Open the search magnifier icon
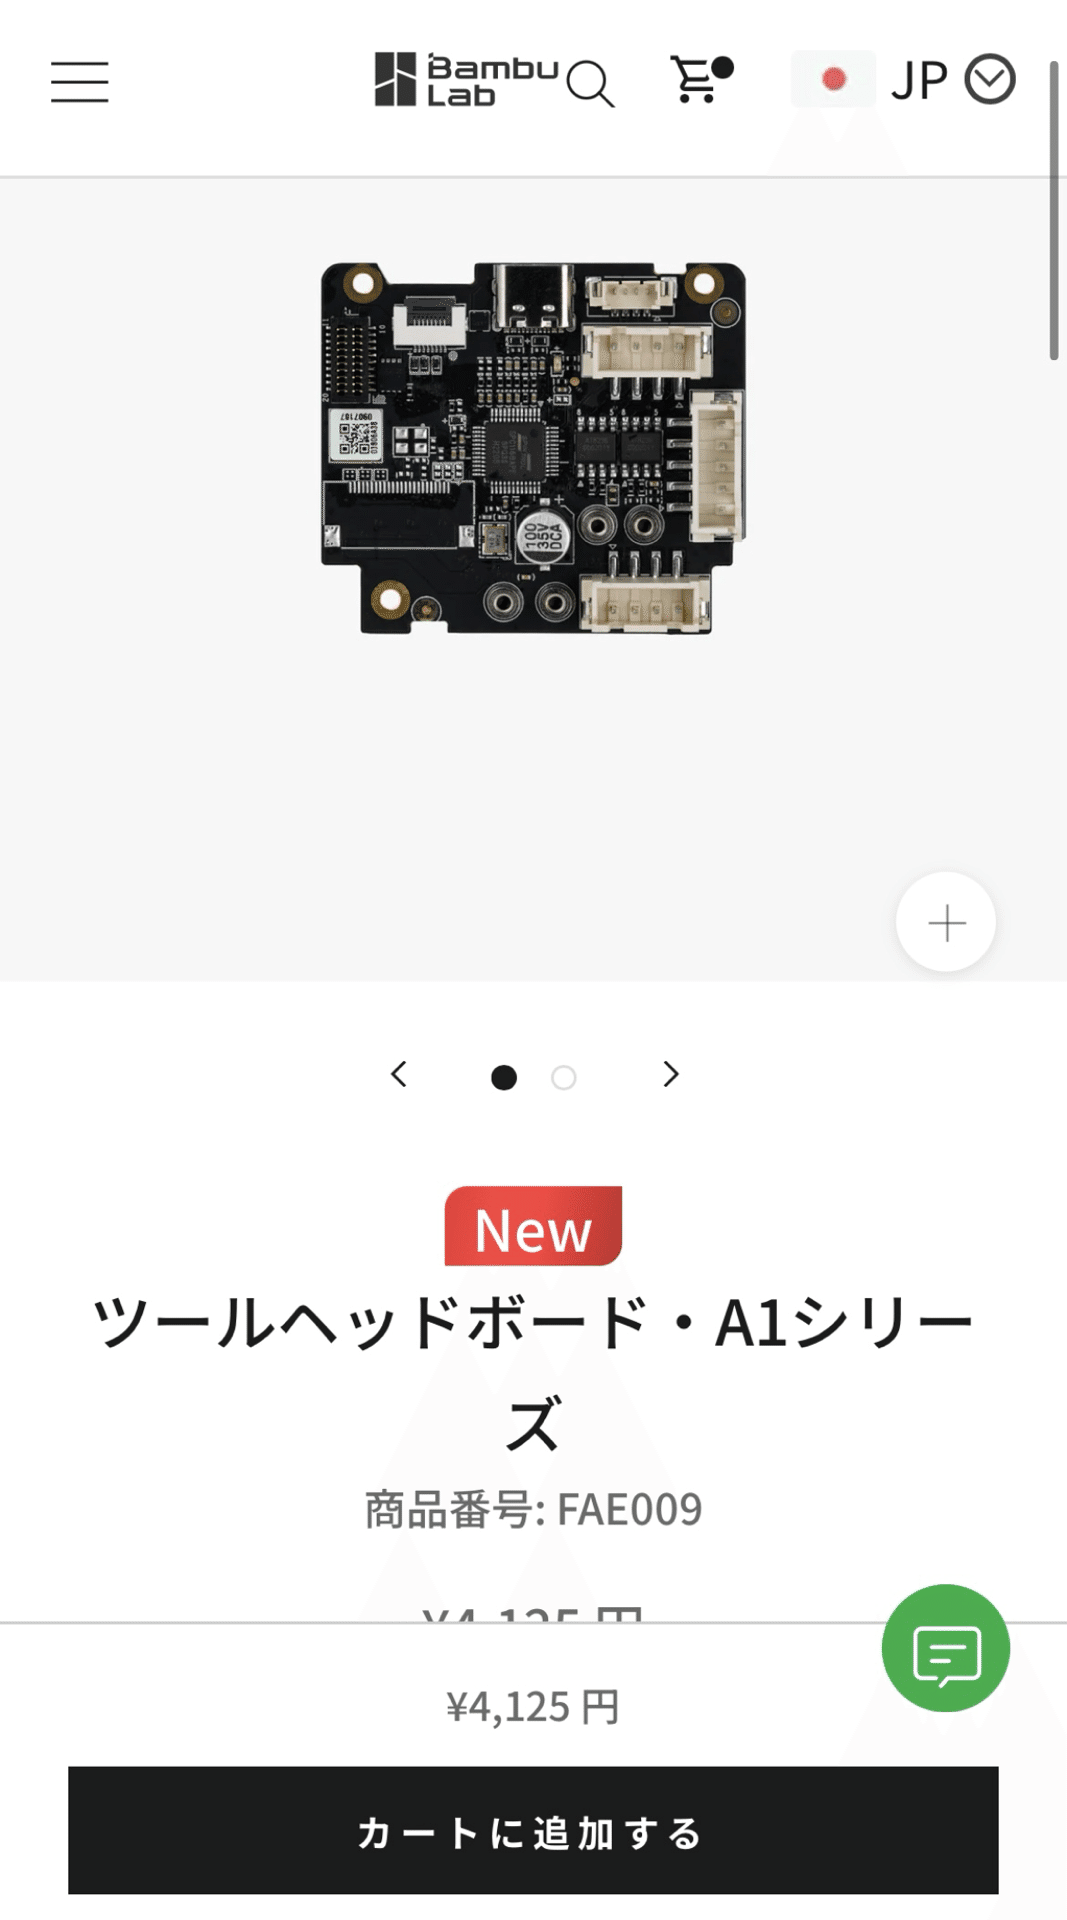The width and height of the screenshot is (1067, 1920). tap(591, 84)
